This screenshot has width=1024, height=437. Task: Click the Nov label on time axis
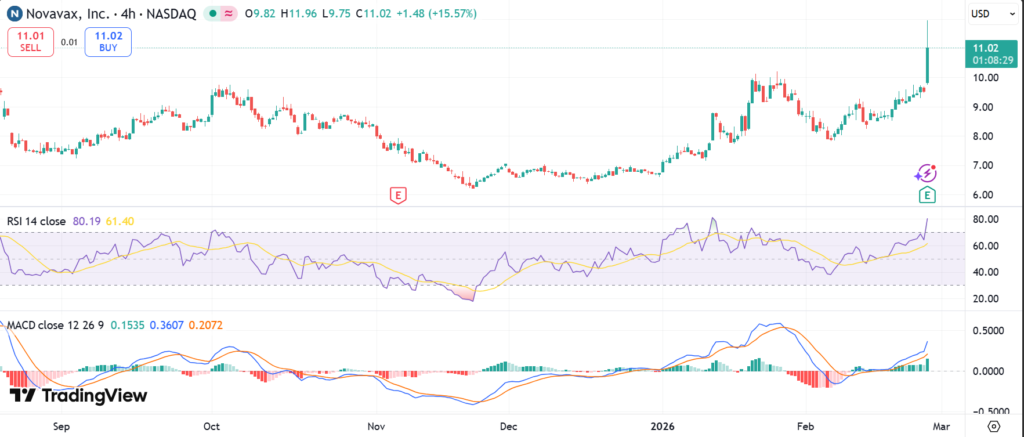[376, 425]
